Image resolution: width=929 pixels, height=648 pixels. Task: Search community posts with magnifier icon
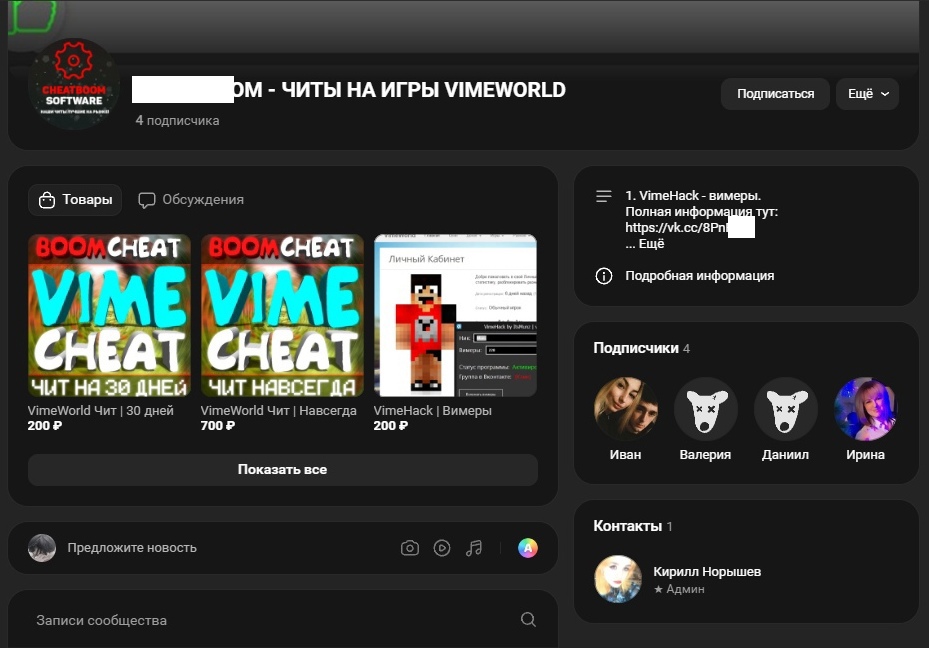click(528, 620)
